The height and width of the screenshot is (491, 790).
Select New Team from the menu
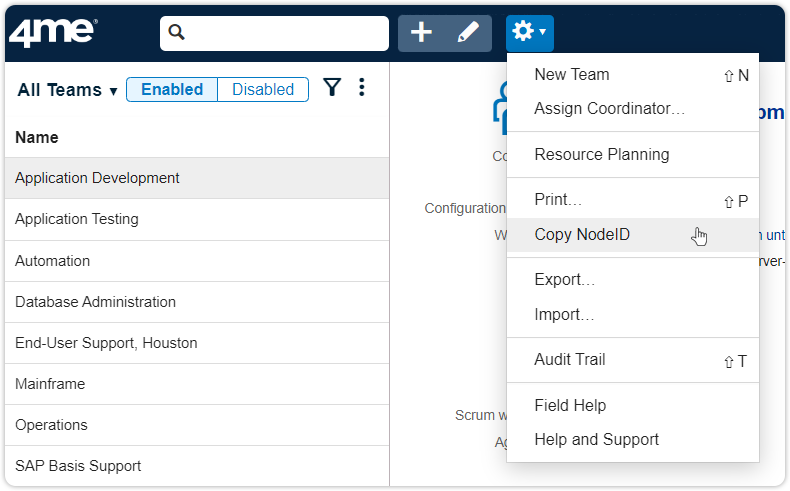572,74
